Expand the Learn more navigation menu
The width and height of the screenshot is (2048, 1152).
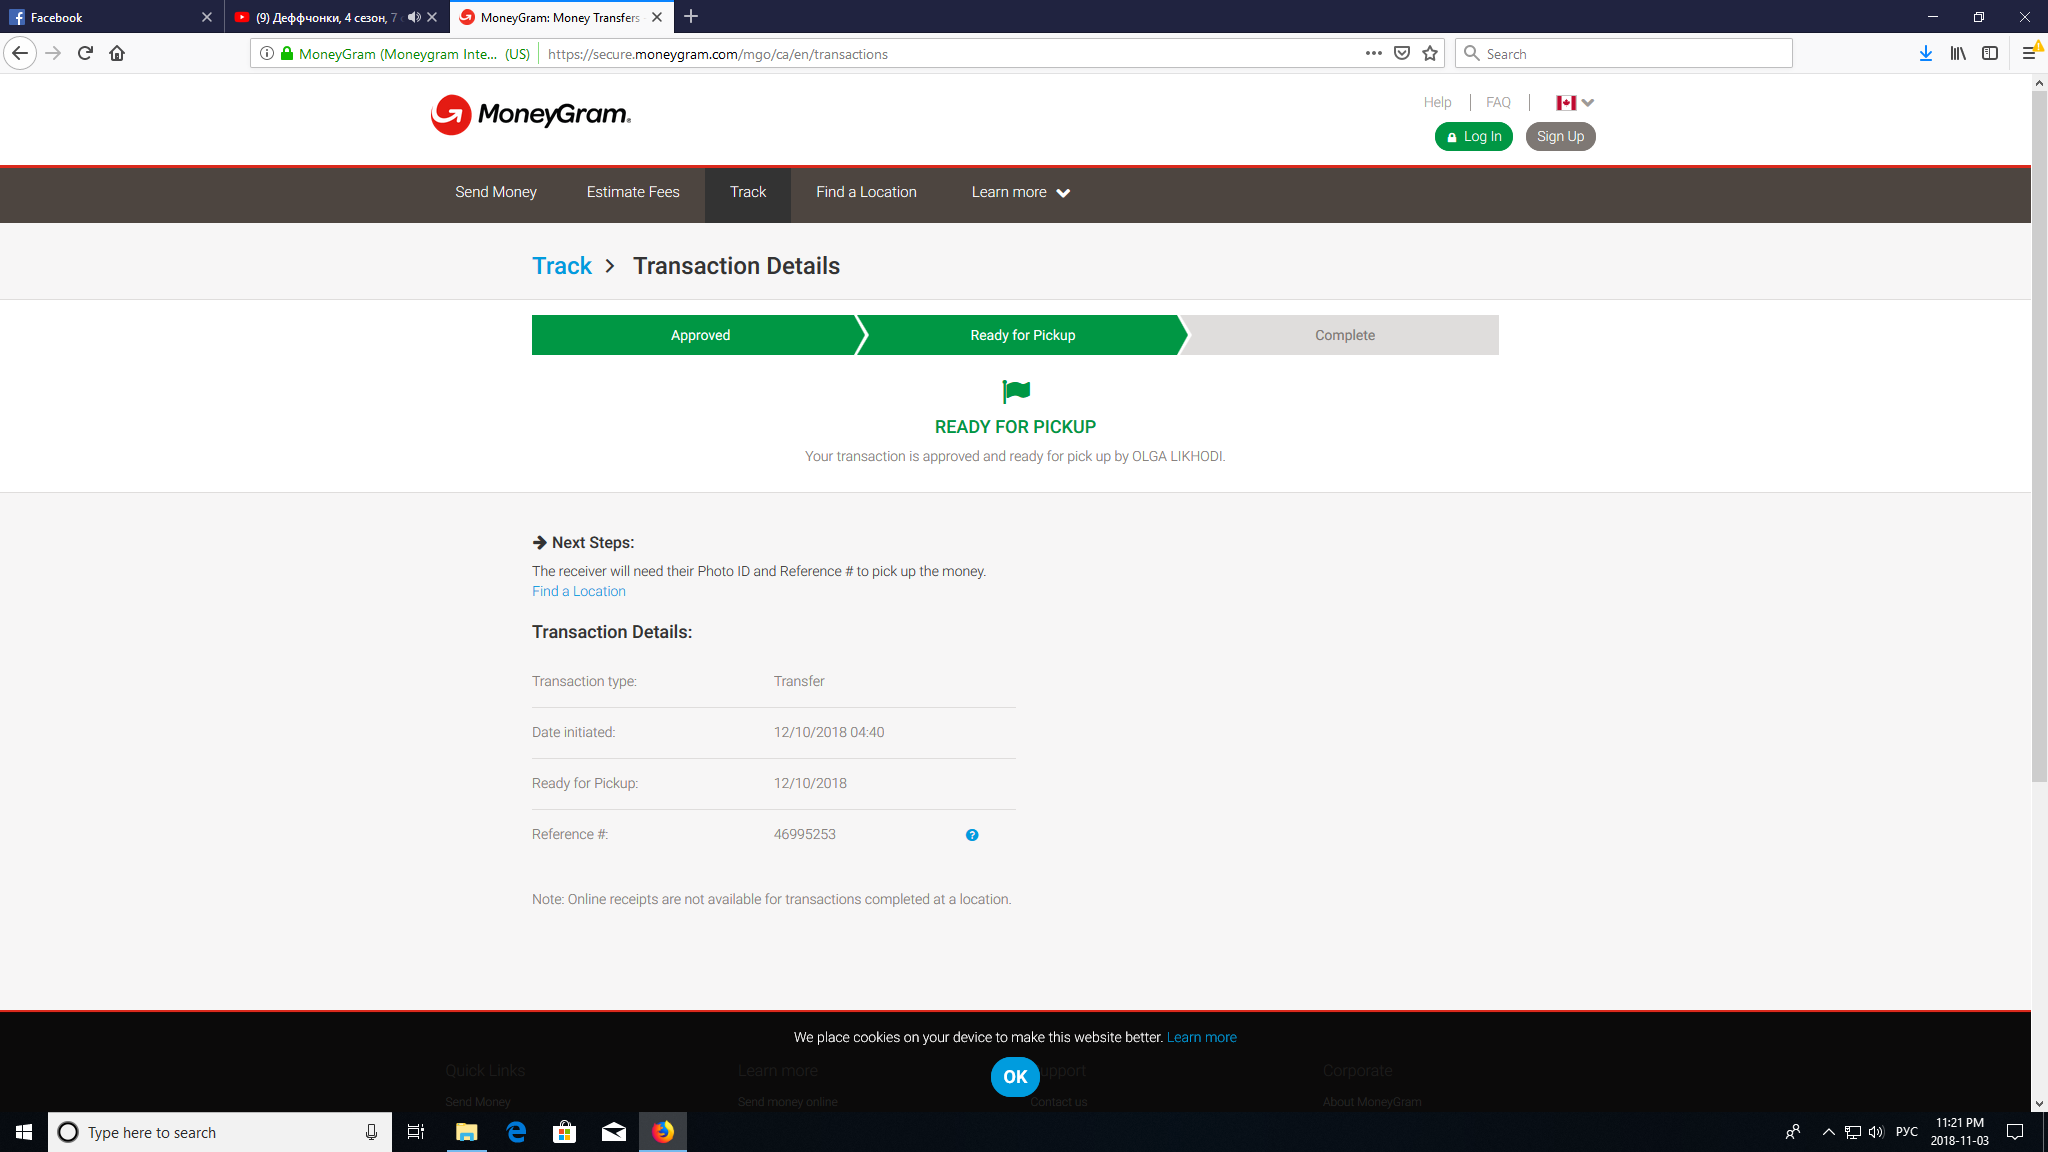[x=1020, y=193]
